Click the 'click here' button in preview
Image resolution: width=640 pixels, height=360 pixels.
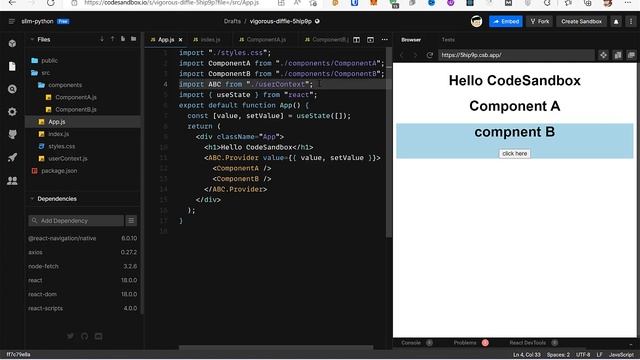tap(514, 153)
